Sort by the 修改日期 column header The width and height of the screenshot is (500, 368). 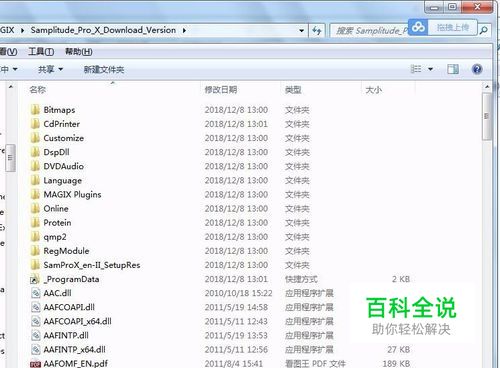tap(221, 89)
